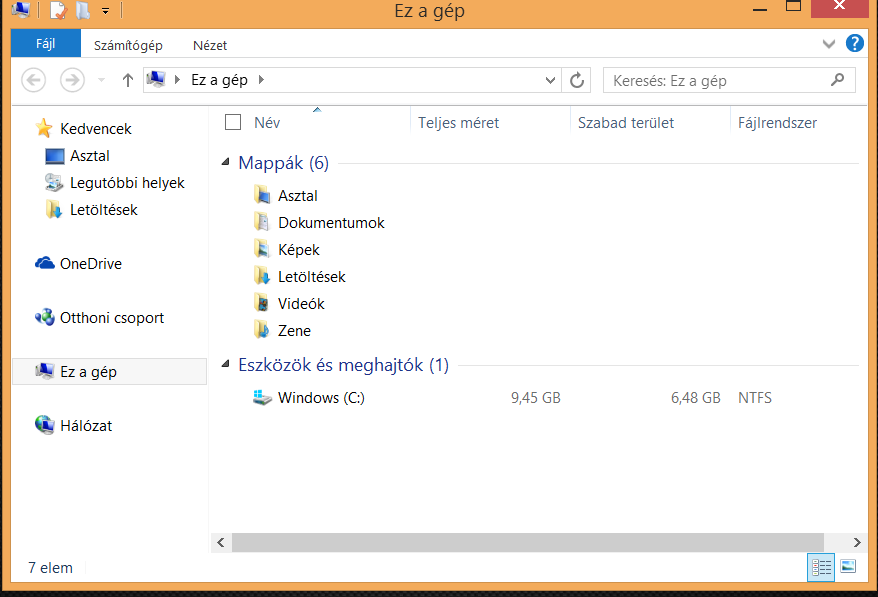Open Otthoni csoport icon in sidebar

(45, 318)
